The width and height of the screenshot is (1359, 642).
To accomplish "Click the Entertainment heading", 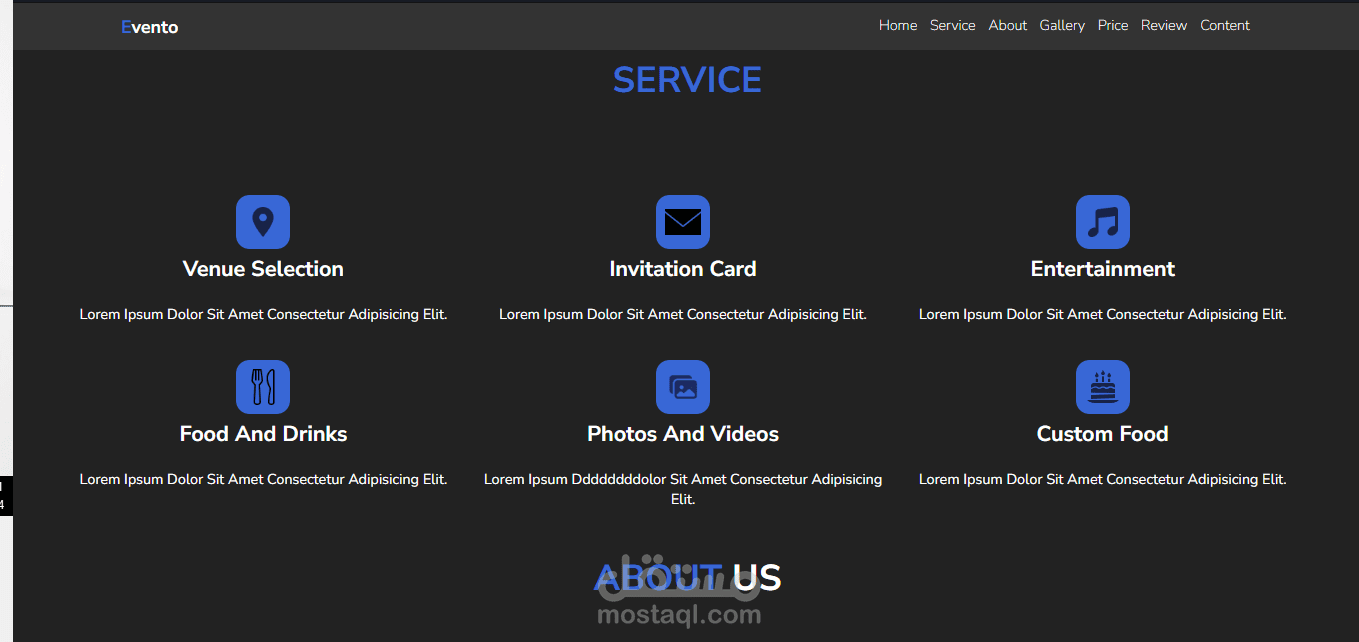I will pos(1103,269).
